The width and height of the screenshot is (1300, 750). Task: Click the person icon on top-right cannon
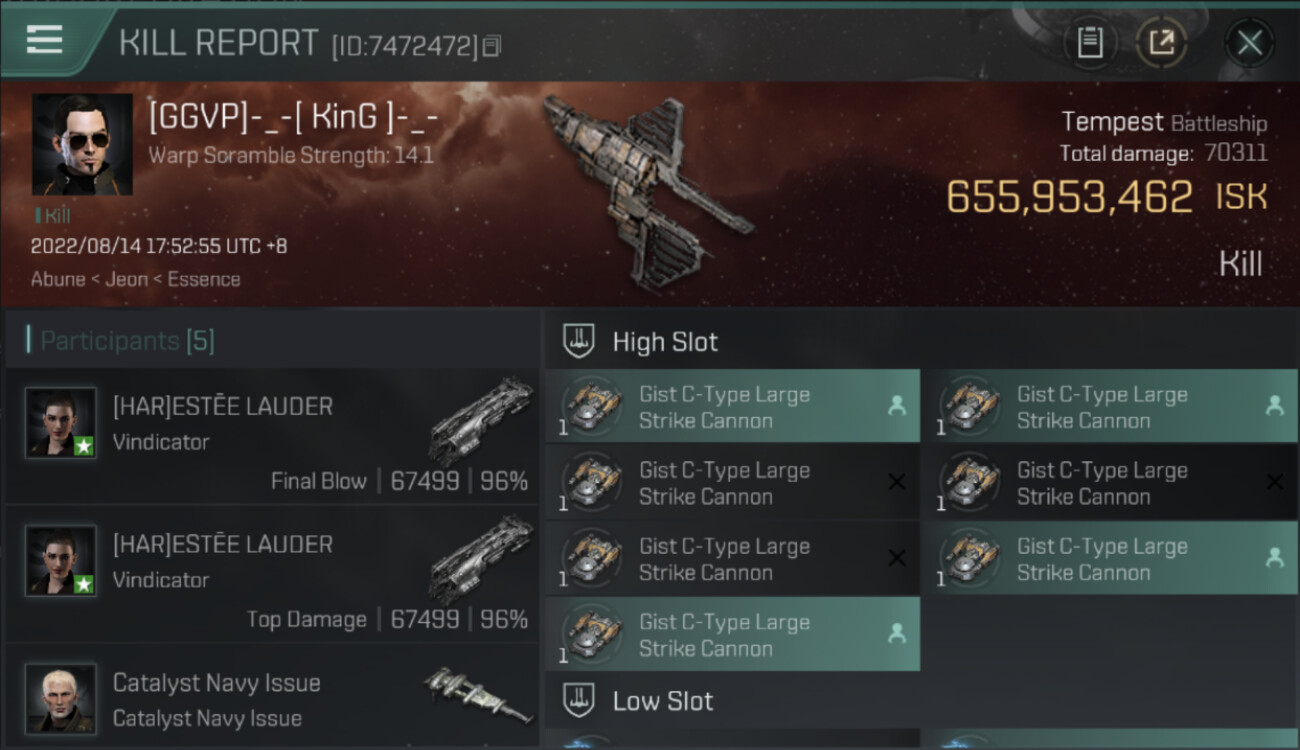coord(1274,406)
